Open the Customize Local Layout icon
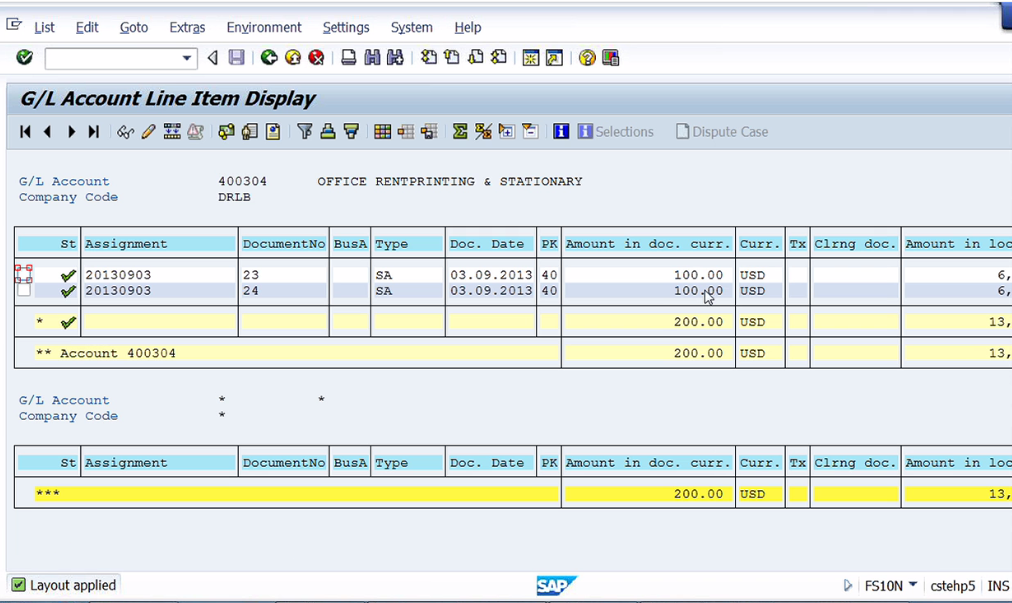 click(x=611, y=57)
